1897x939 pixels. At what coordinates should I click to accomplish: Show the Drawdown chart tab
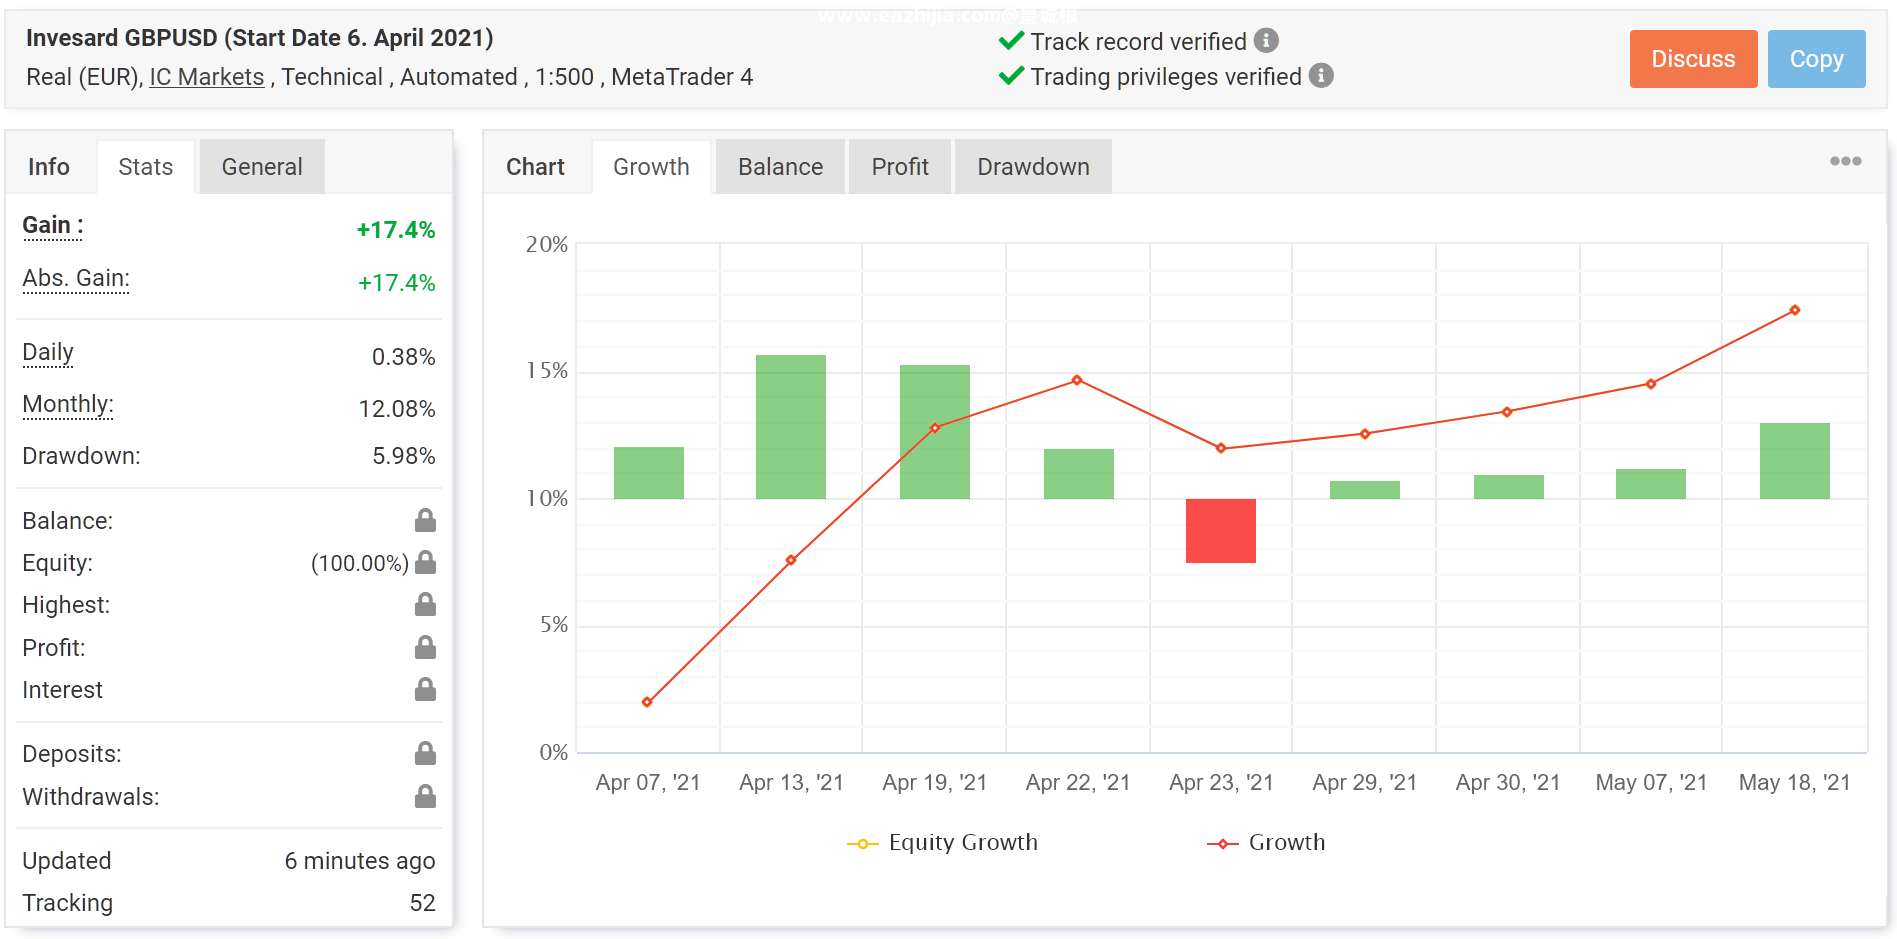[x=1033, y=167]
